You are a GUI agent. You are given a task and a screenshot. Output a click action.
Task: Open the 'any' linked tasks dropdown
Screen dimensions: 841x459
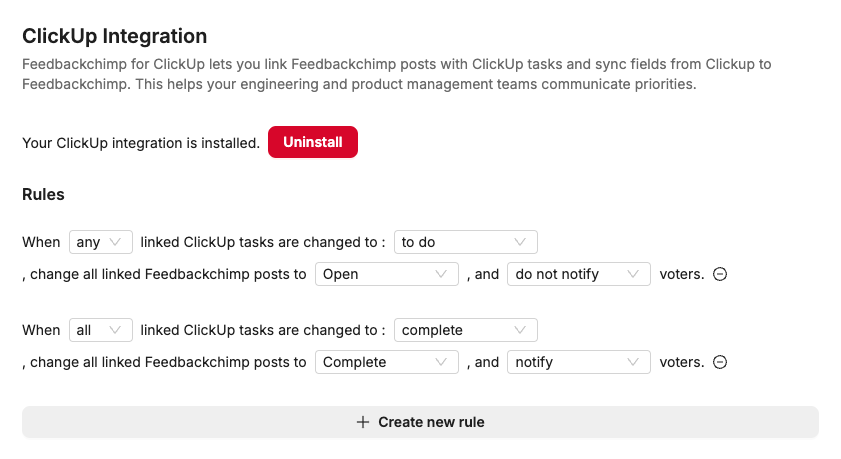(100, 242)
